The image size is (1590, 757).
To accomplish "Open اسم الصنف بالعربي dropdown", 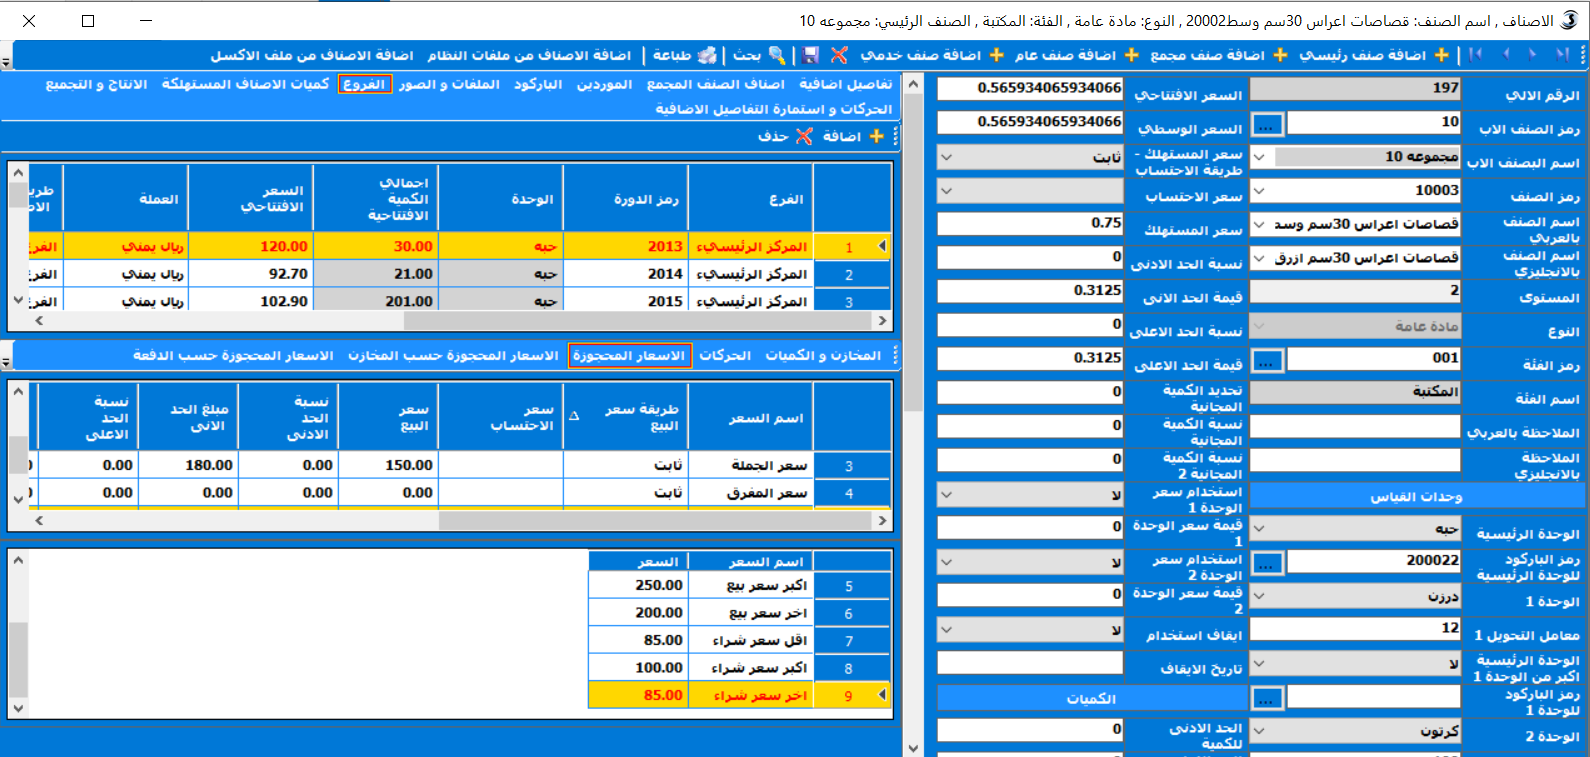I will 1259,224.
